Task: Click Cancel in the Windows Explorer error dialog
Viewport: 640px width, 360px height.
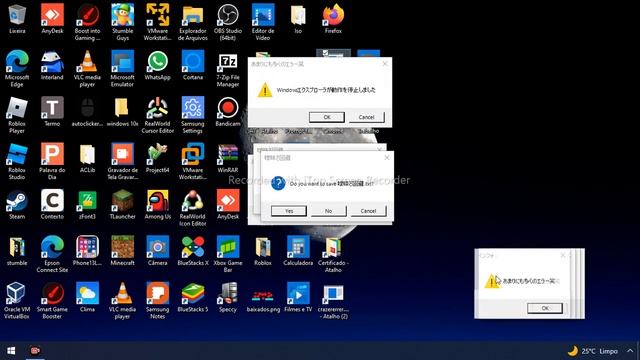Action: (367, 117)
